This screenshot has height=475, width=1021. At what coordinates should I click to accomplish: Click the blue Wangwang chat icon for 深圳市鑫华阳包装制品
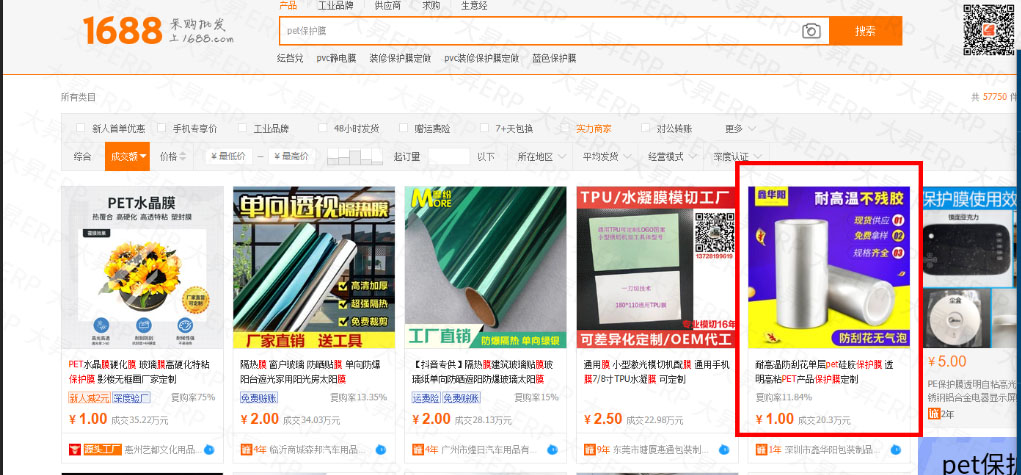tap(896, 450)
